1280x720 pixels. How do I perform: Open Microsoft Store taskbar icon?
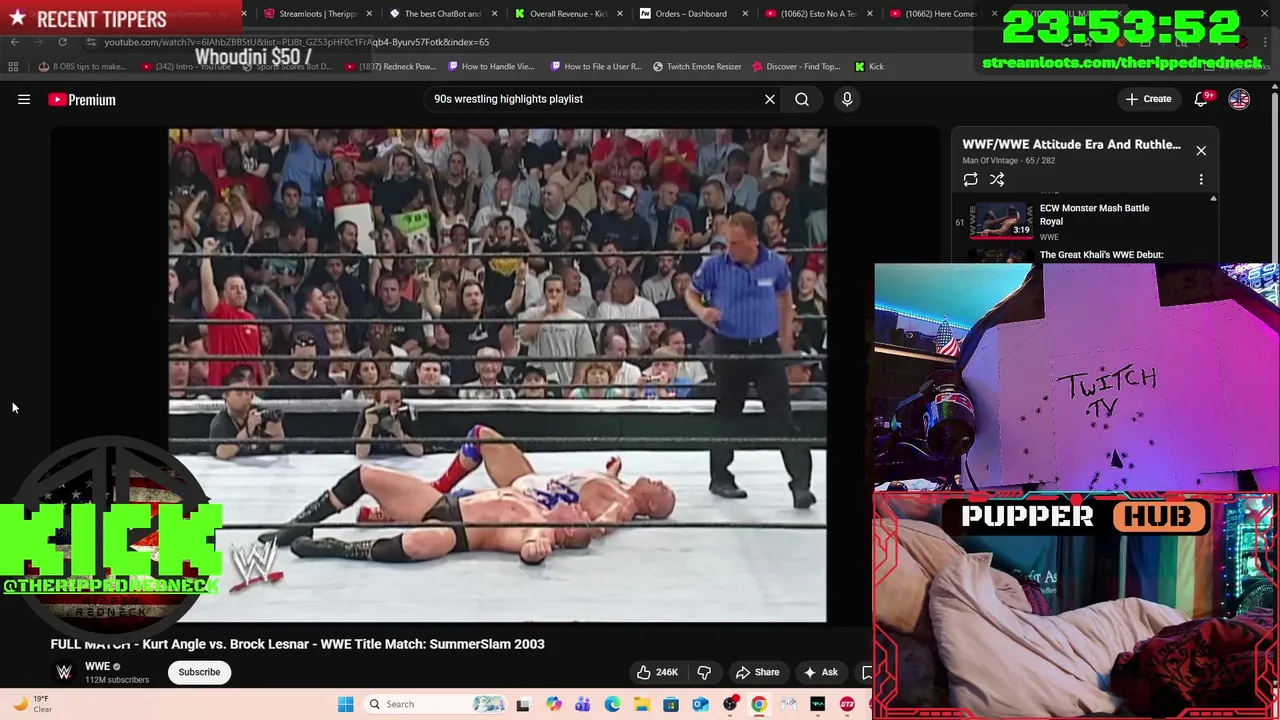671,704
